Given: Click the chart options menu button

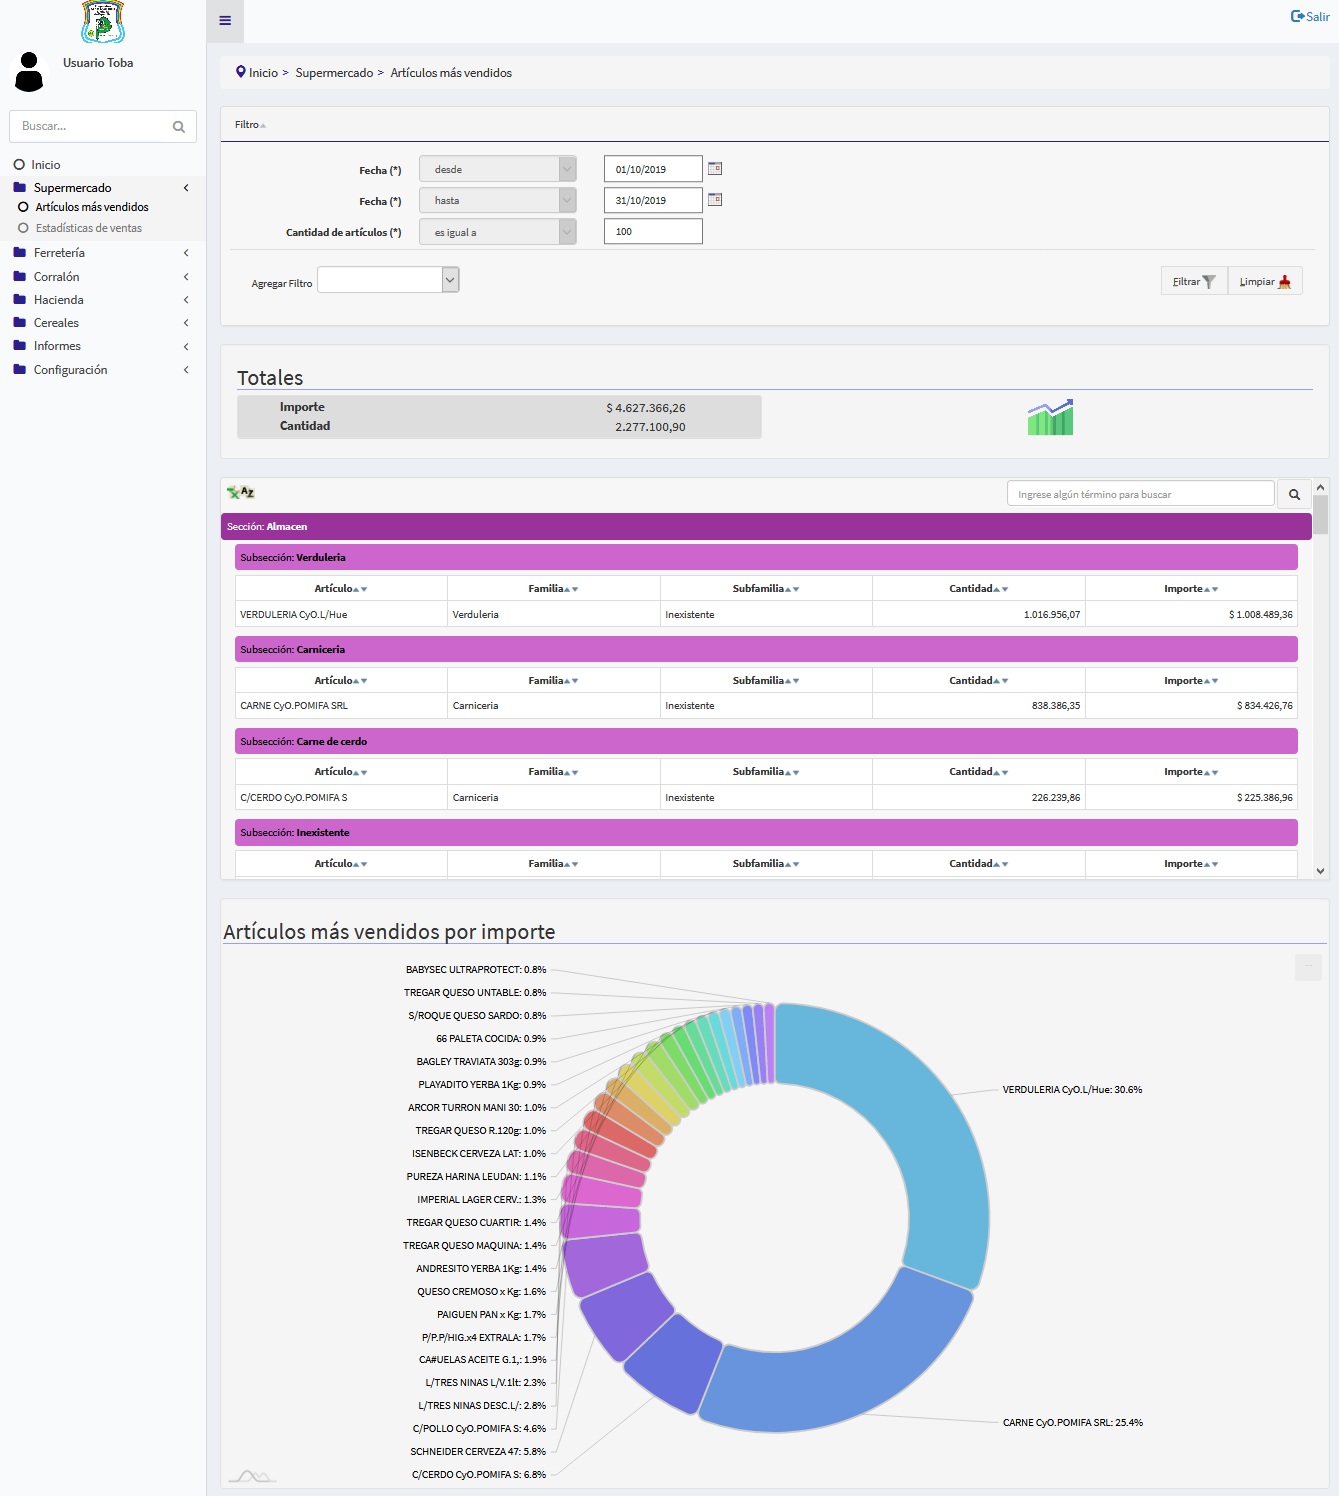Looking at the screenshot, I should [1307, 967].
